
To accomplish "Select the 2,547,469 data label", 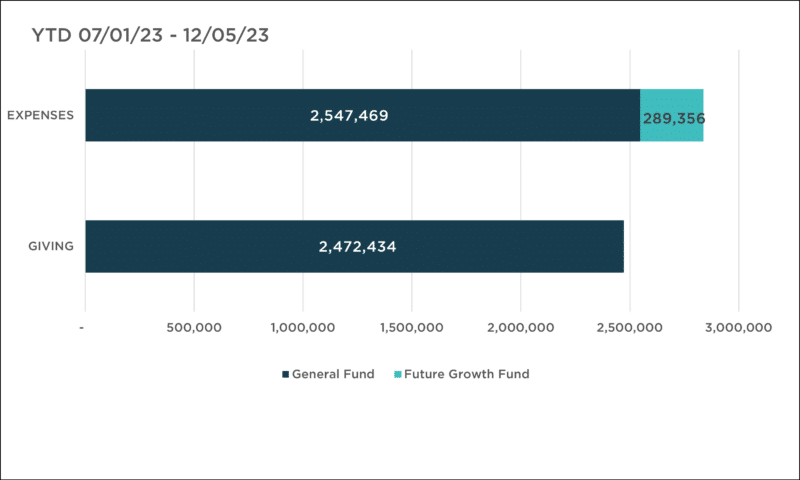I will (x=349, y=116).
